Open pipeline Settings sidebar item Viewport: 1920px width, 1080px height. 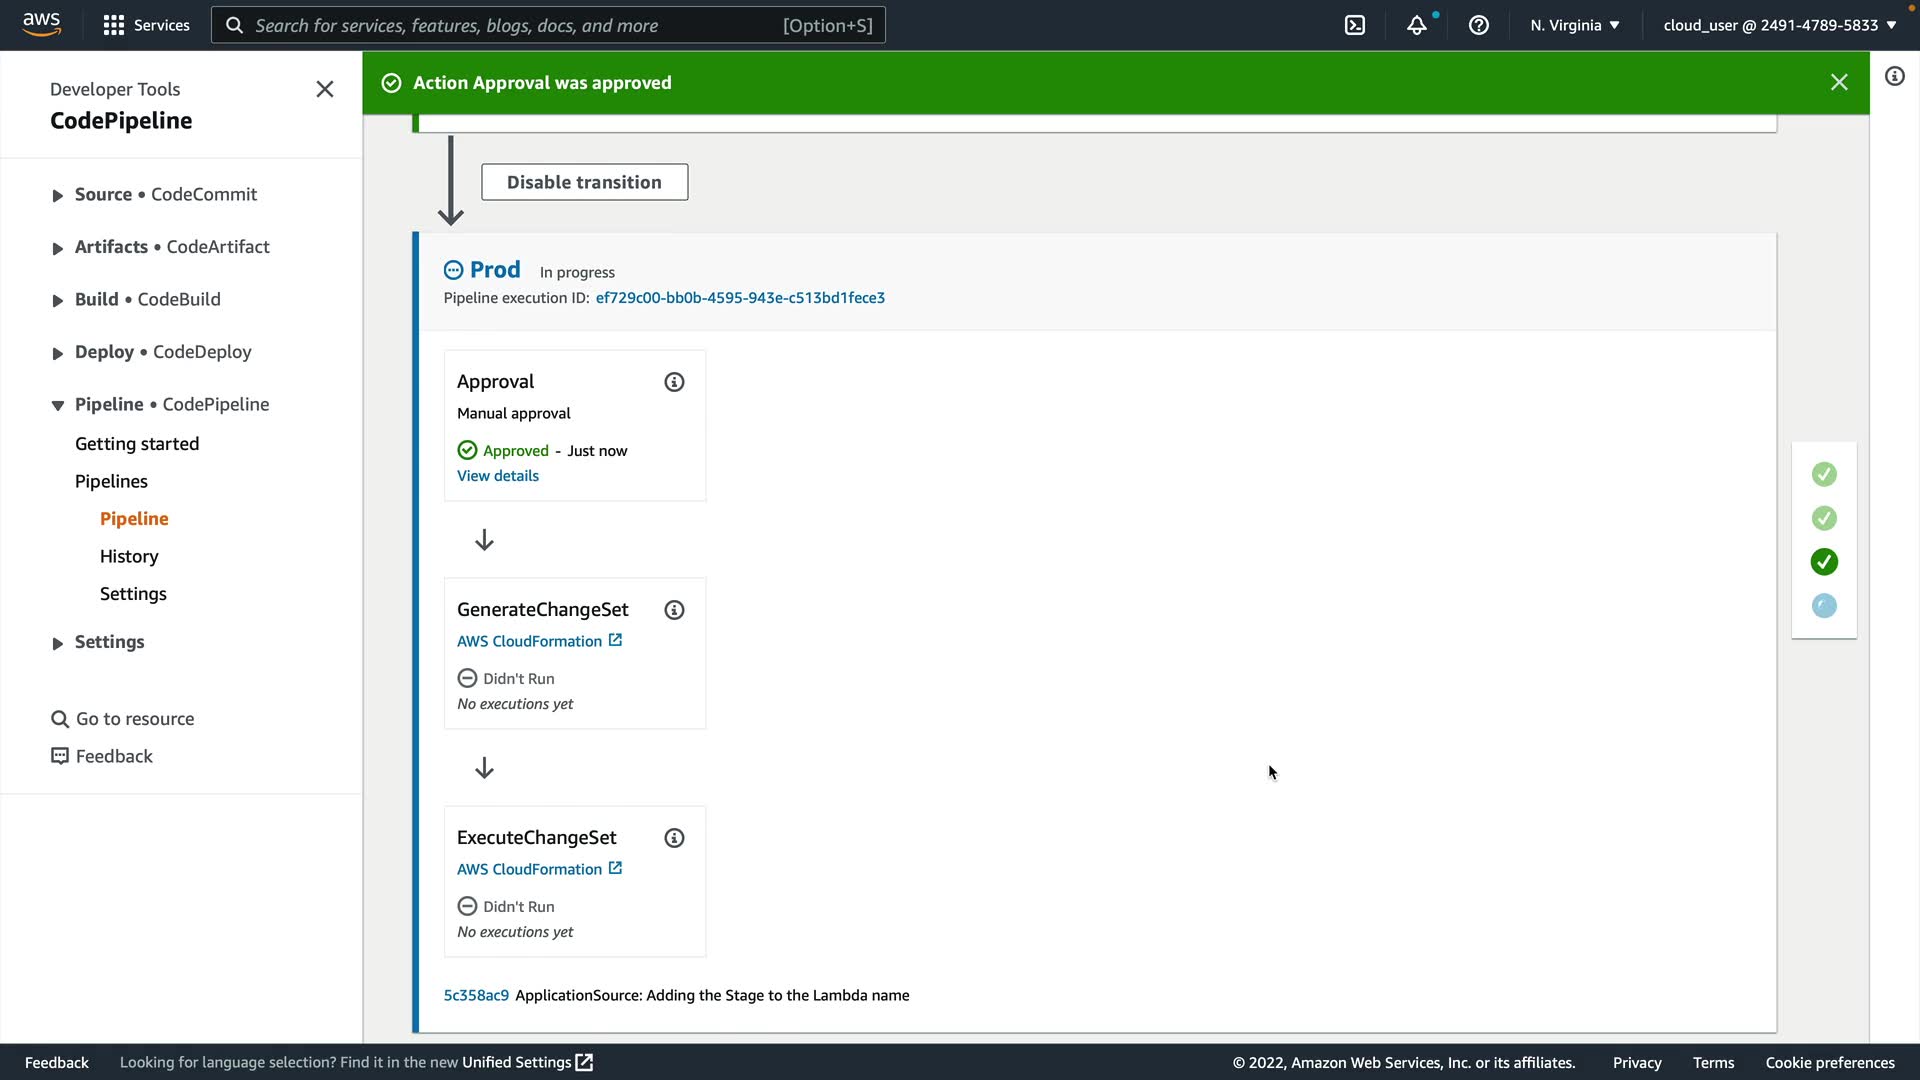(x=133, y=594)
